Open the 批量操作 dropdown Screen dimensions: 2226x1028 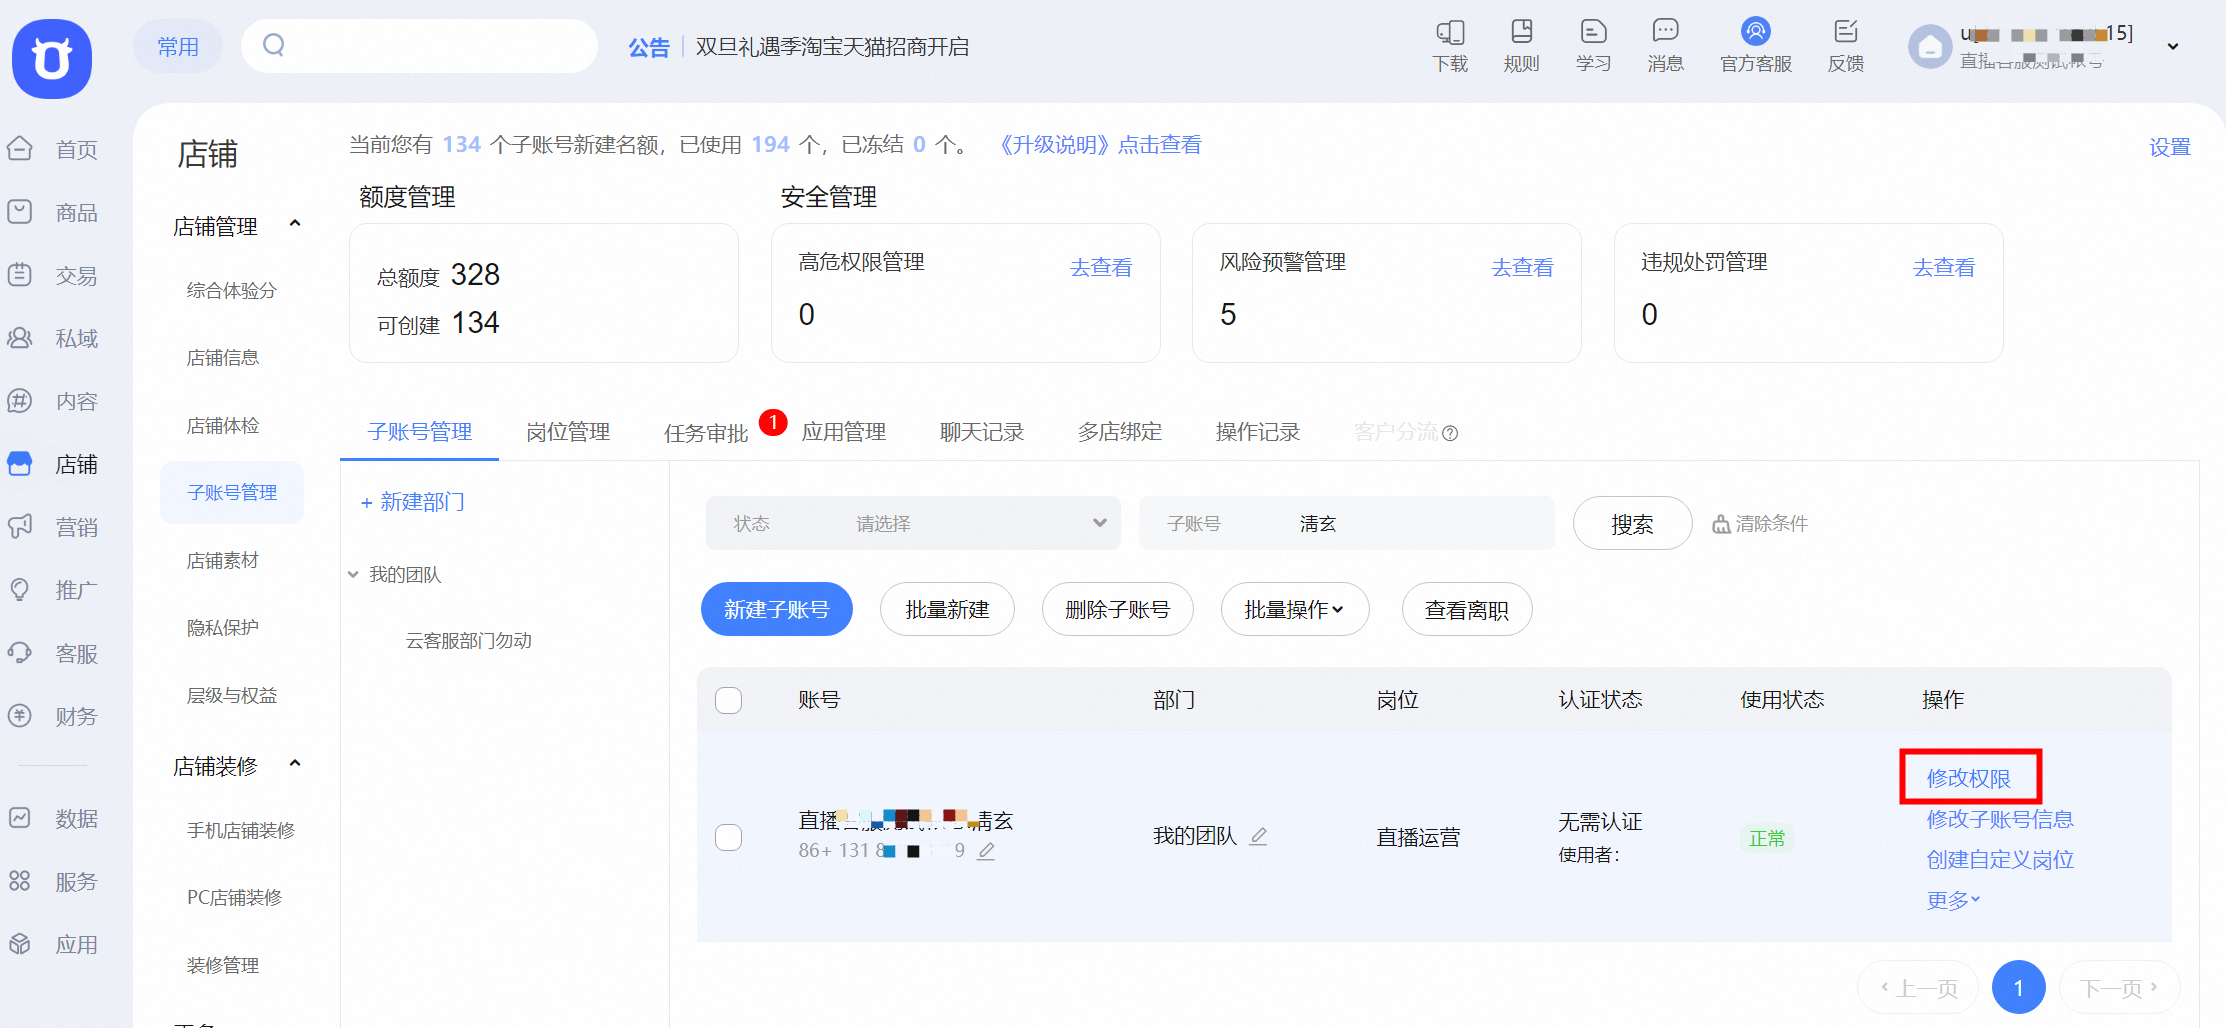coord(1295,609)
